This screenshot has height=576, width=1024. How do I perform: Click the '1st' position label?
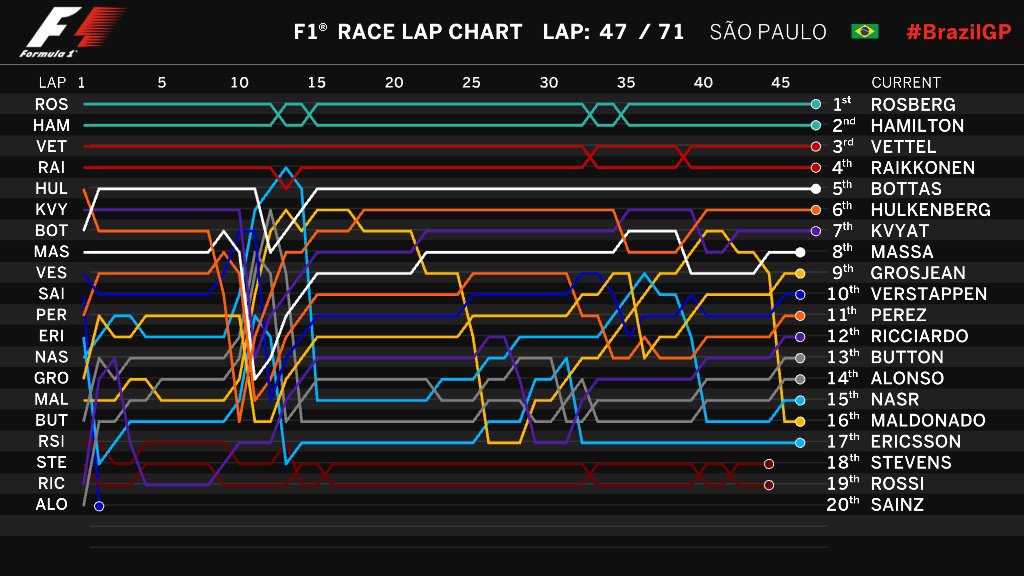coord(842,103)
